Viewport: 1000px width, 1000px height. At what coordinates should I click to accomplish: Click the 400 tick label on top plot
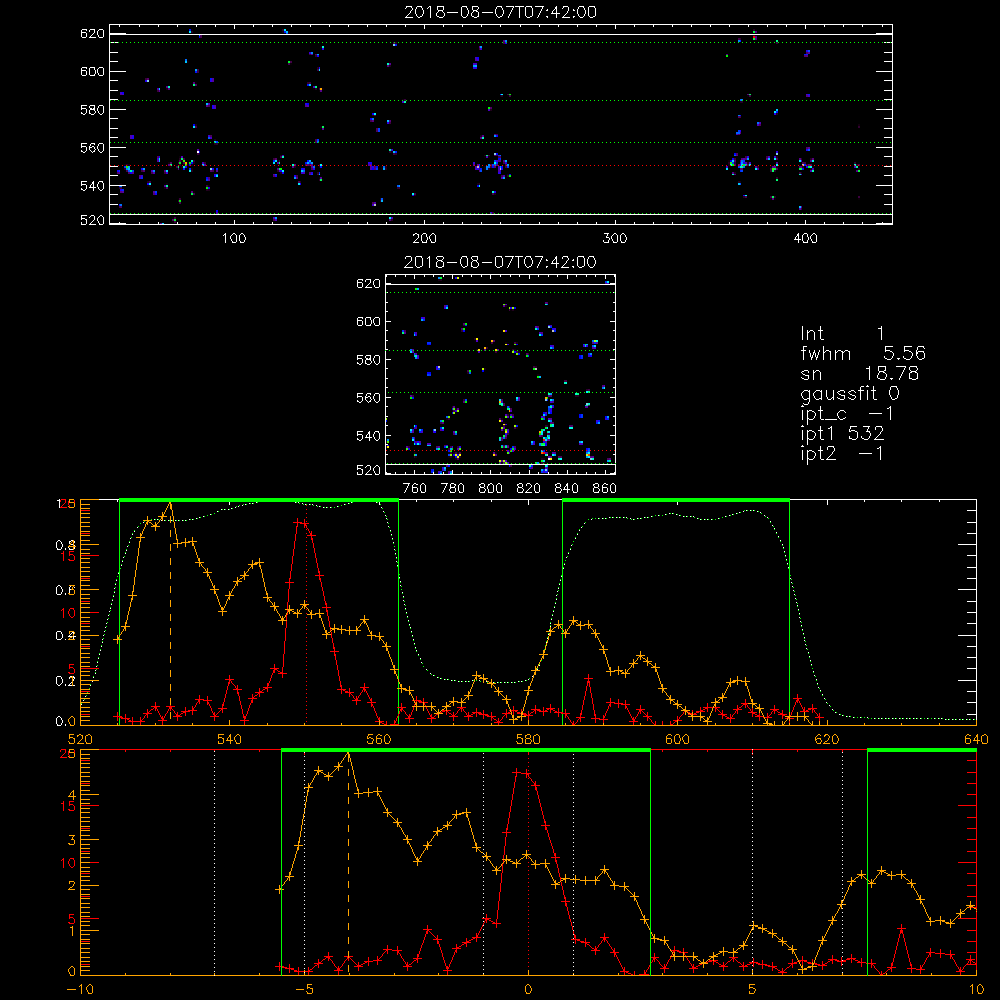(805, 239)
